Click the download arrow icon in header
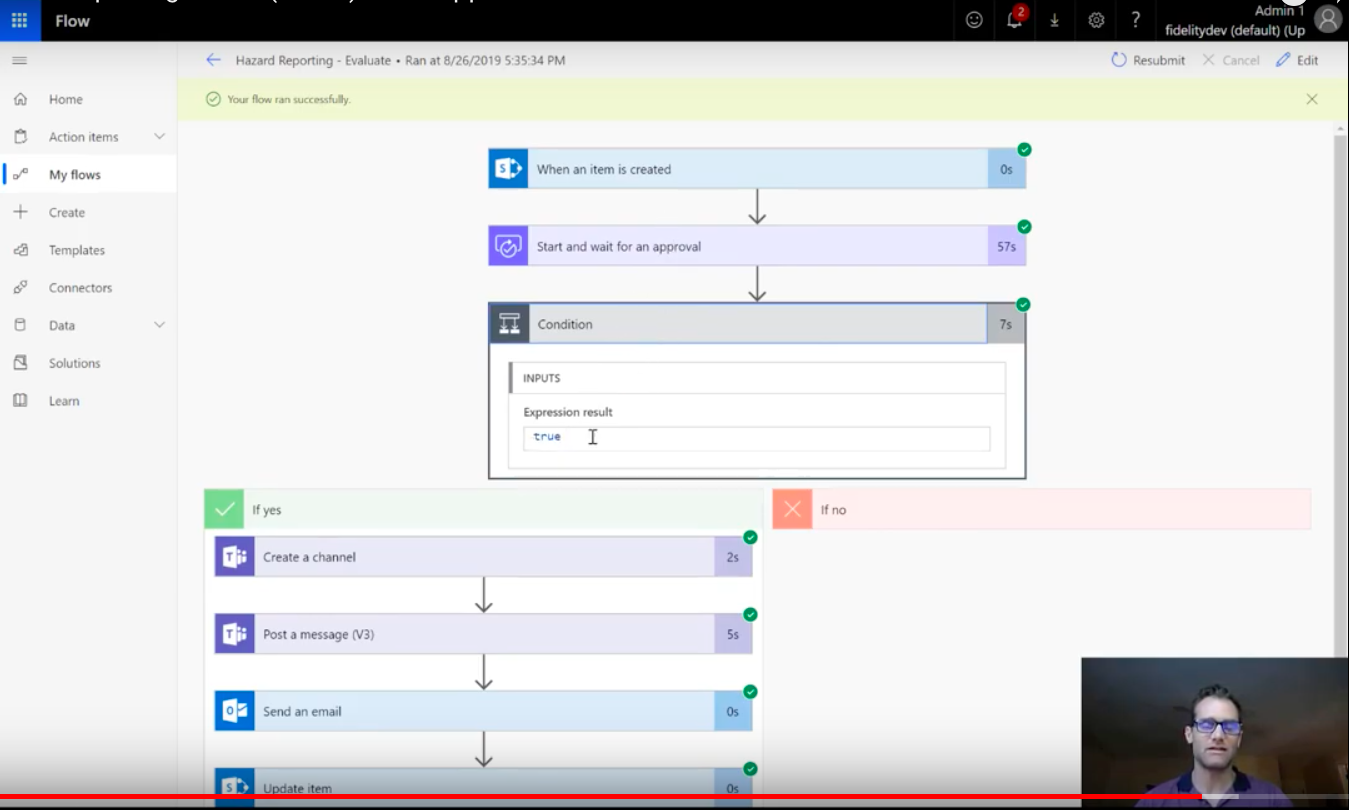This screenshot has width=1349, height=810. [x=1054, y=20]
